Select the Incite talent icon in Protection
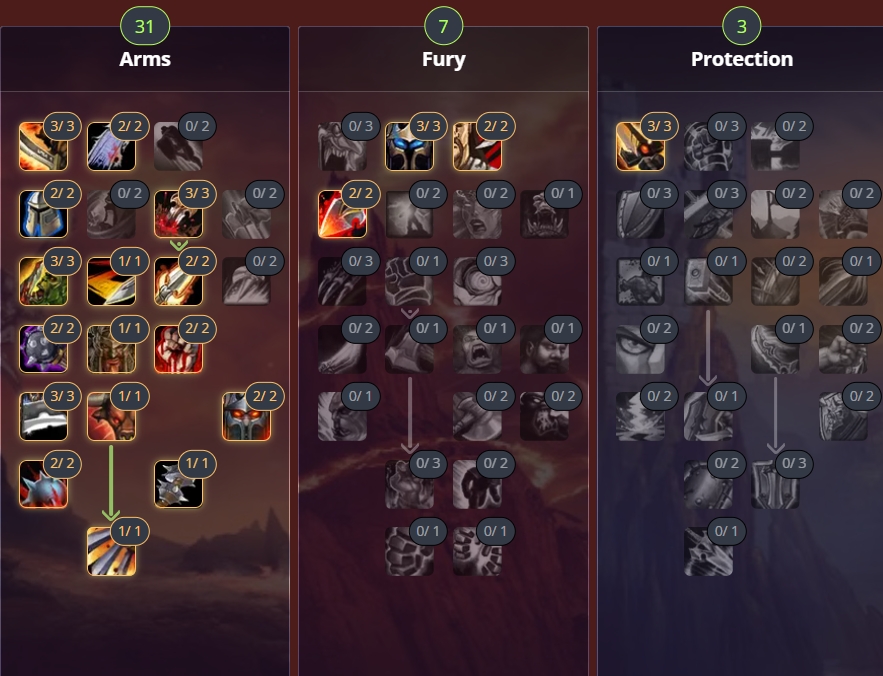The image size is (883, 676). pyautogui.click(x=640, y=146)
